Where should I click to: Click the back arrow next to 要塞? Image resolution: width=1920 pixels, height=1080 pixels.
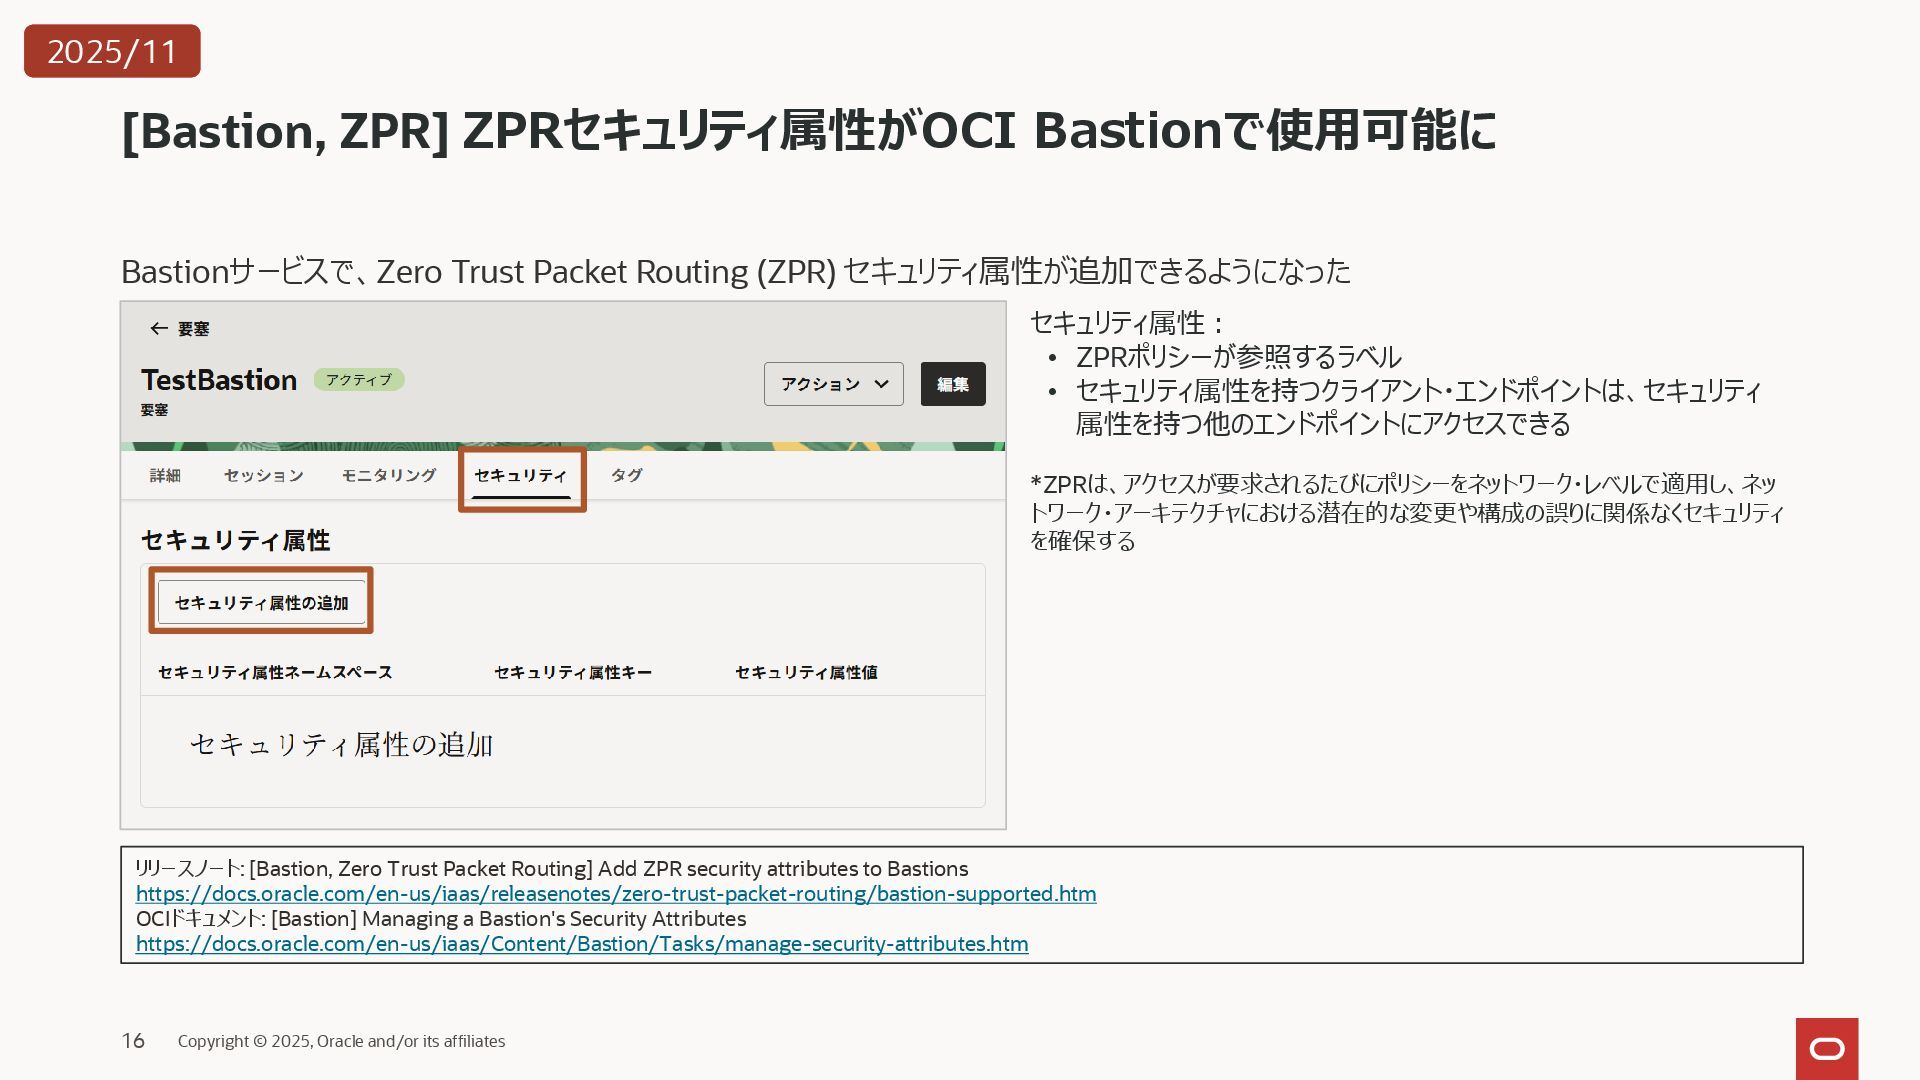click(x=158, y=329)
